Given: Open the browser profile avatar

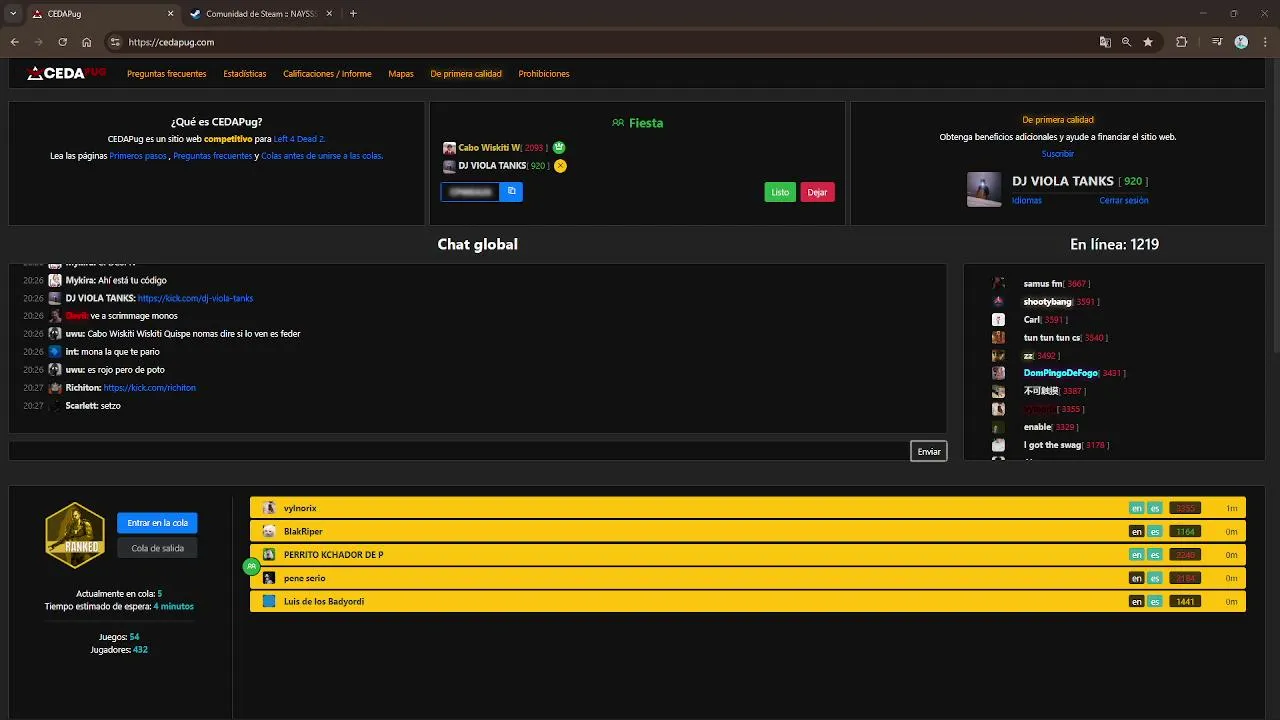Looking at the screenshot, I should click(1241, 42).
